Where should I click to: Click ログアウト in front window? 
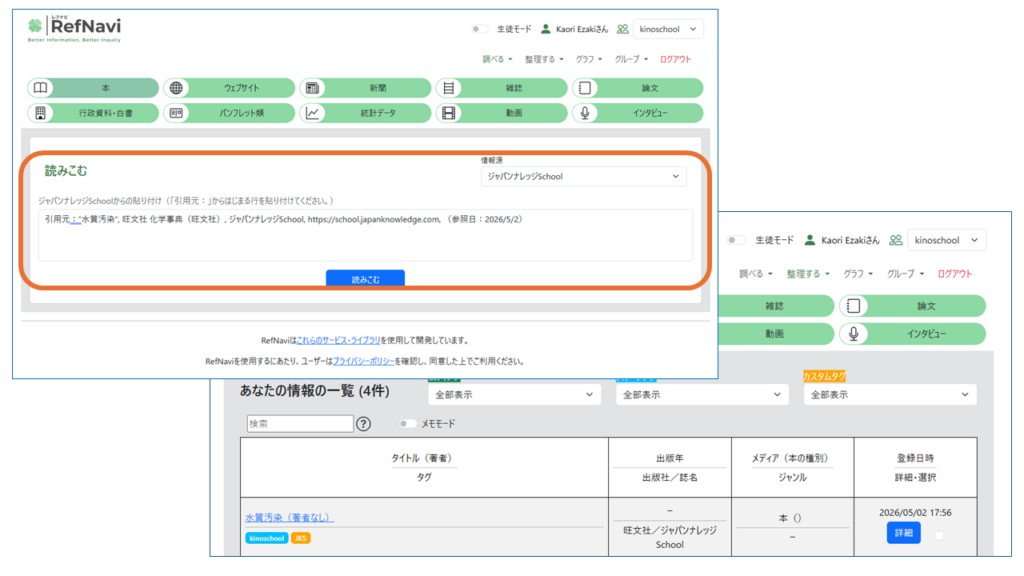point(675,59)
